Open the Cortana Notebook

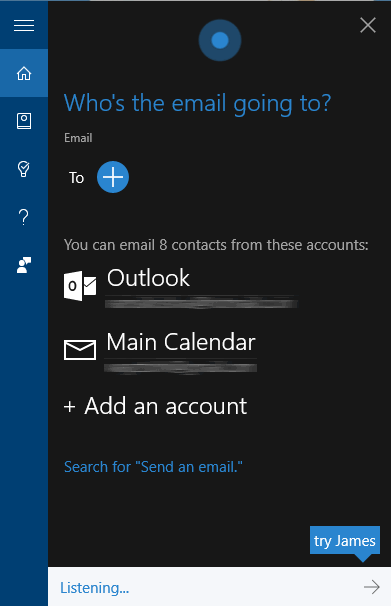[24, 121]
